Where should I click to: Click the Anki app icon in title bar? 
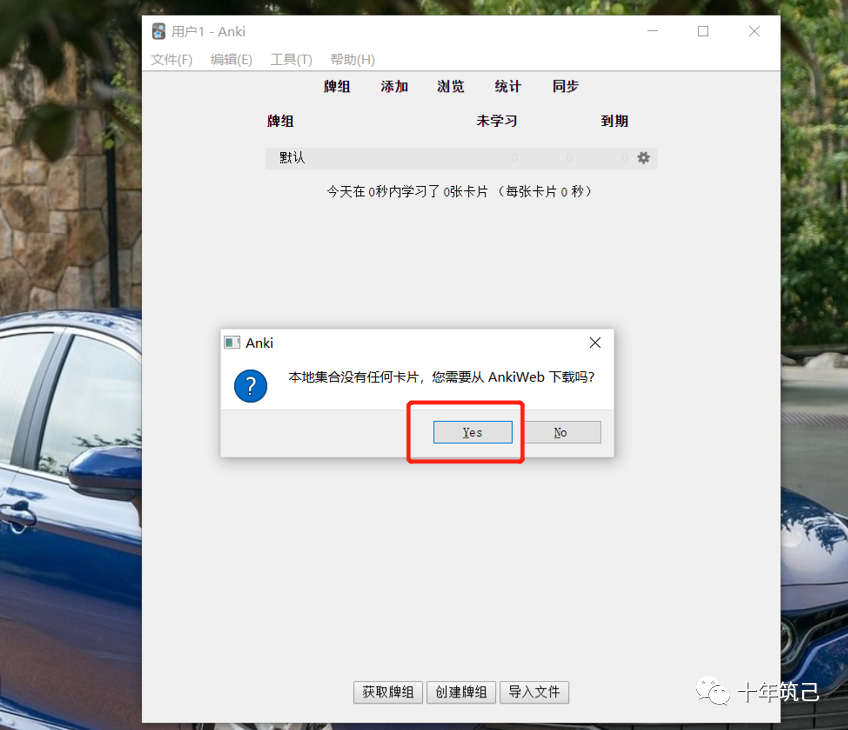tap(158, 31)
